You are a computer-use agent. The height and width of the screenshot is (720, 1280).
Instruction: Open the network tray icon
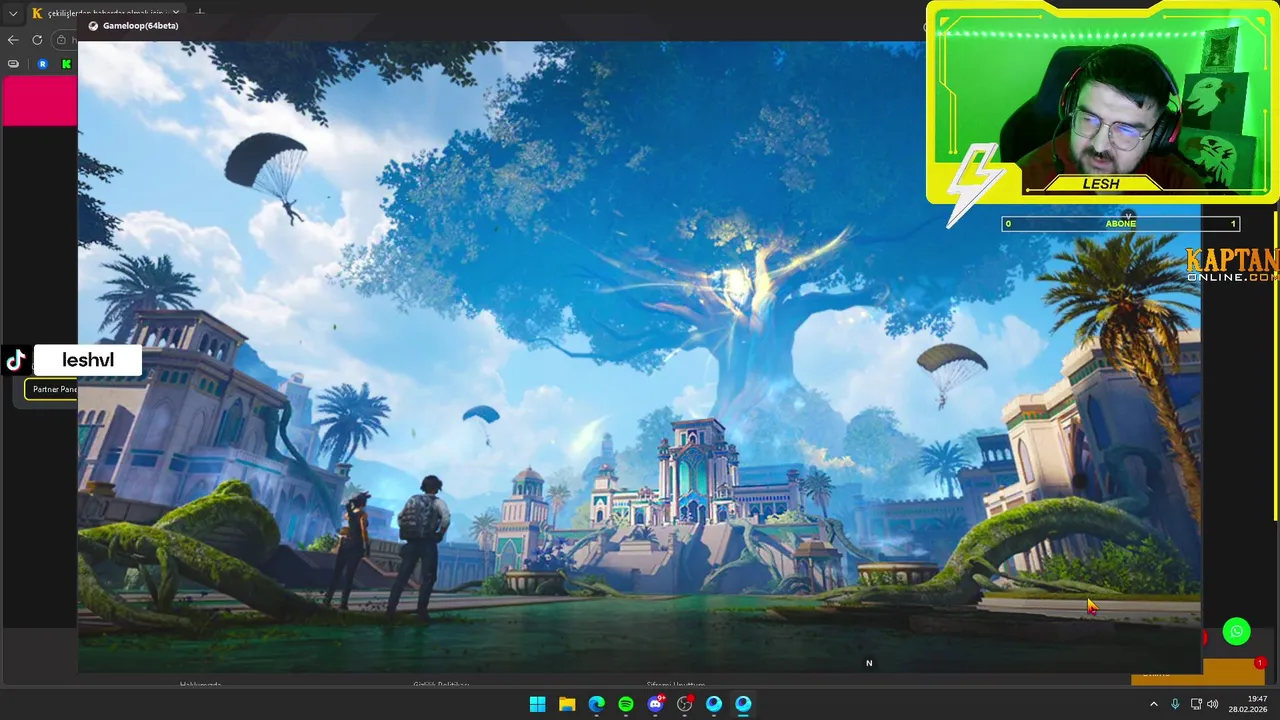pyautogui.click(x=1196, y=704)
